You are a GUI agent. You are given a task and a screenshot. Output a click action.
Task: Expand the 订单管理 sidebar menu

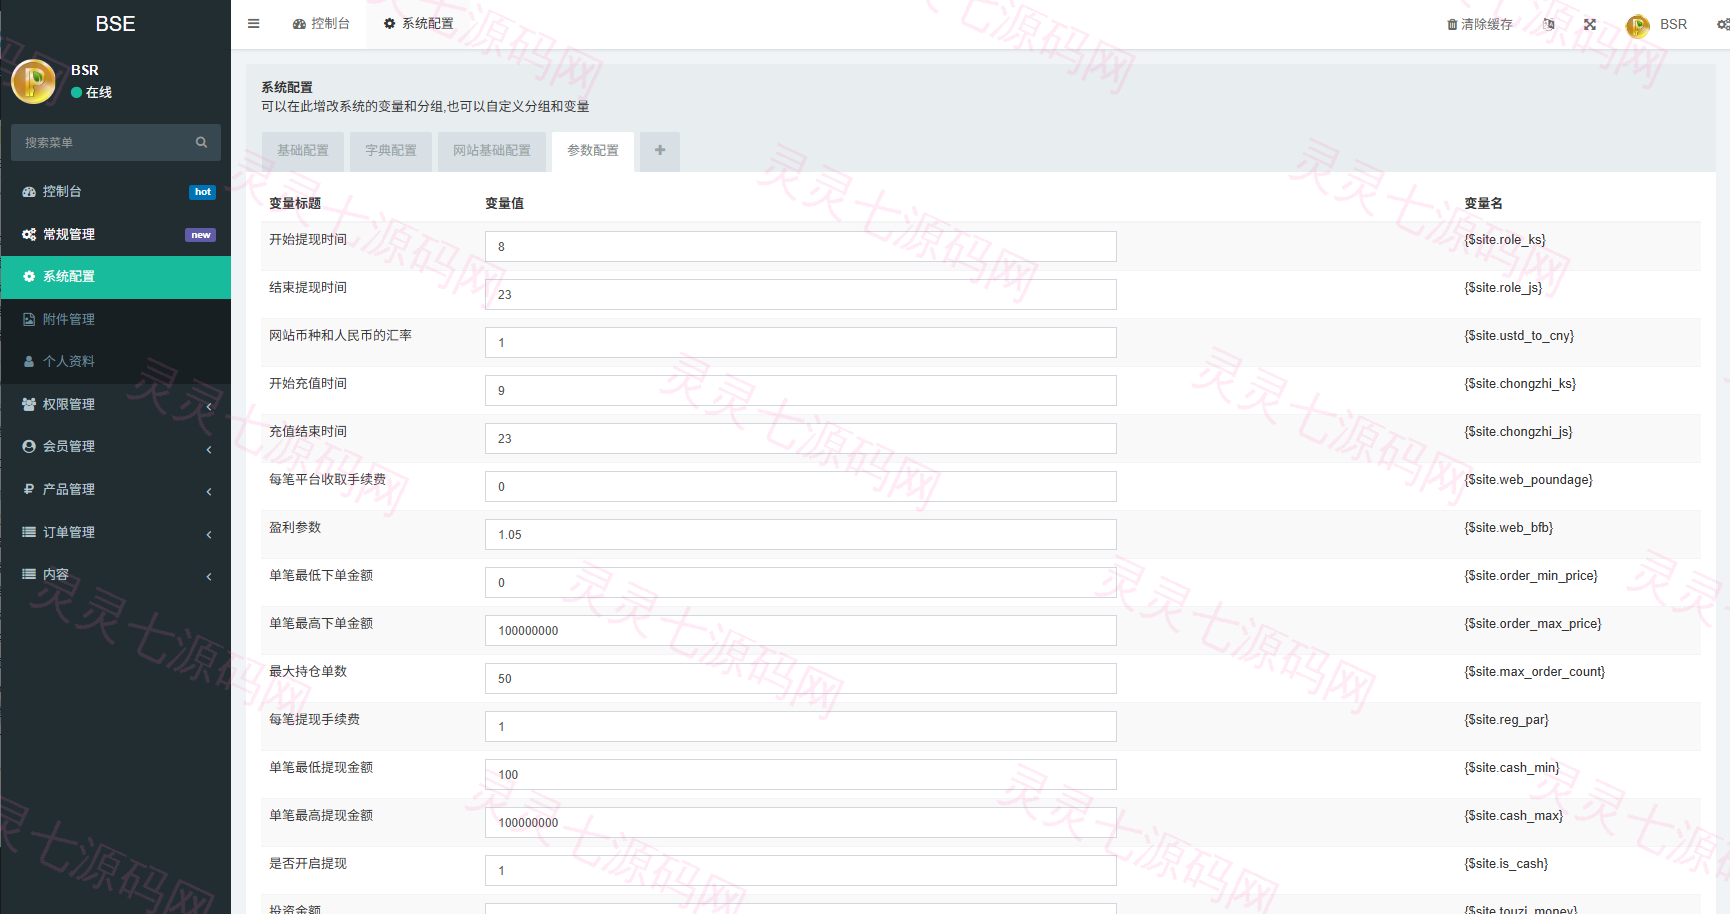coord(116,533)
